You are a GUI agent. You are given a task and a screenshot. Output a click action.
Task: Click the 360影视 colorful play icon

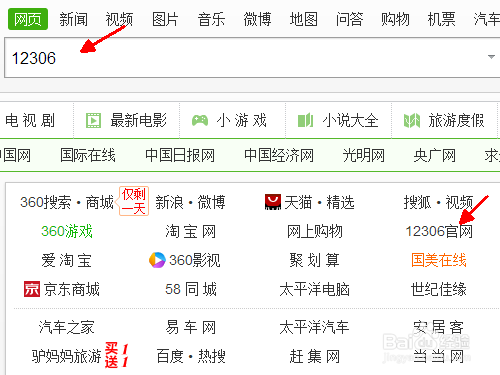click(x=157, y=260)
